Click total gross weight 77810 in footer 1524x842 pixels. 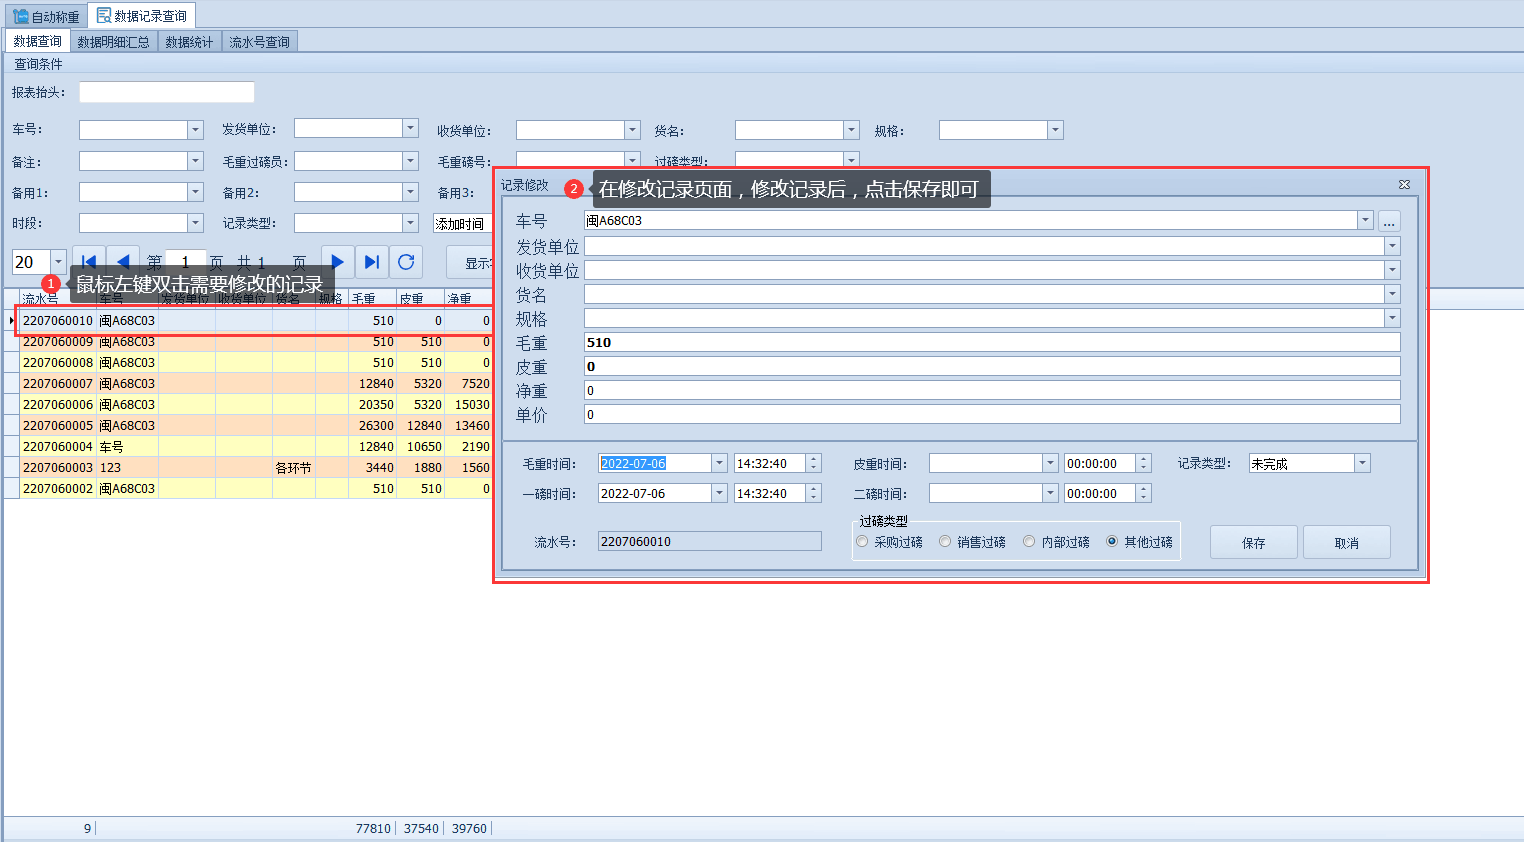click(373, 829)
